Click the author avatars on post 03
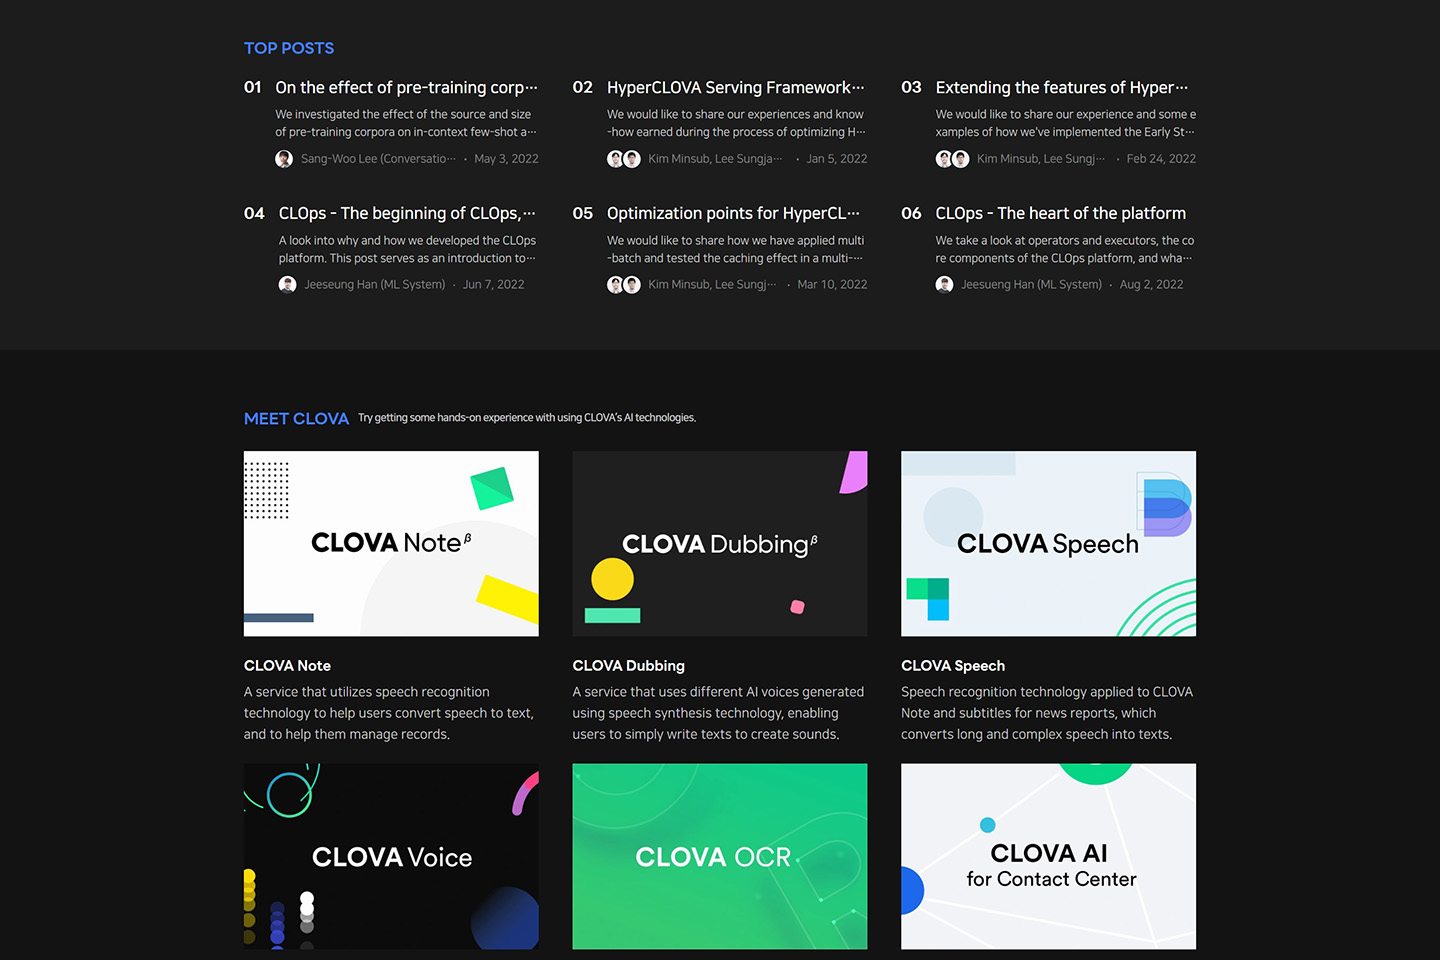This screenshot has width=1440, height=960. tap(952, 159)
